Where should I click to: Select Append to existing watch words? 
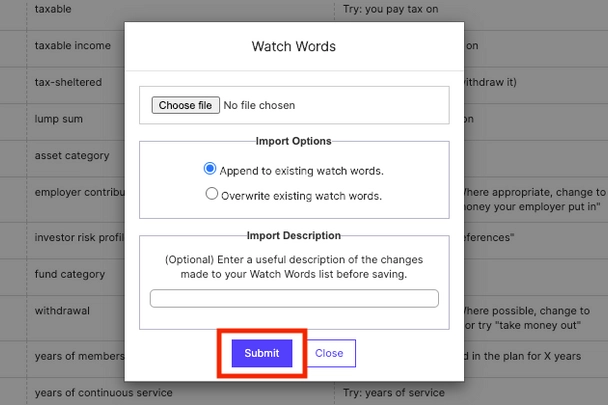210,169
